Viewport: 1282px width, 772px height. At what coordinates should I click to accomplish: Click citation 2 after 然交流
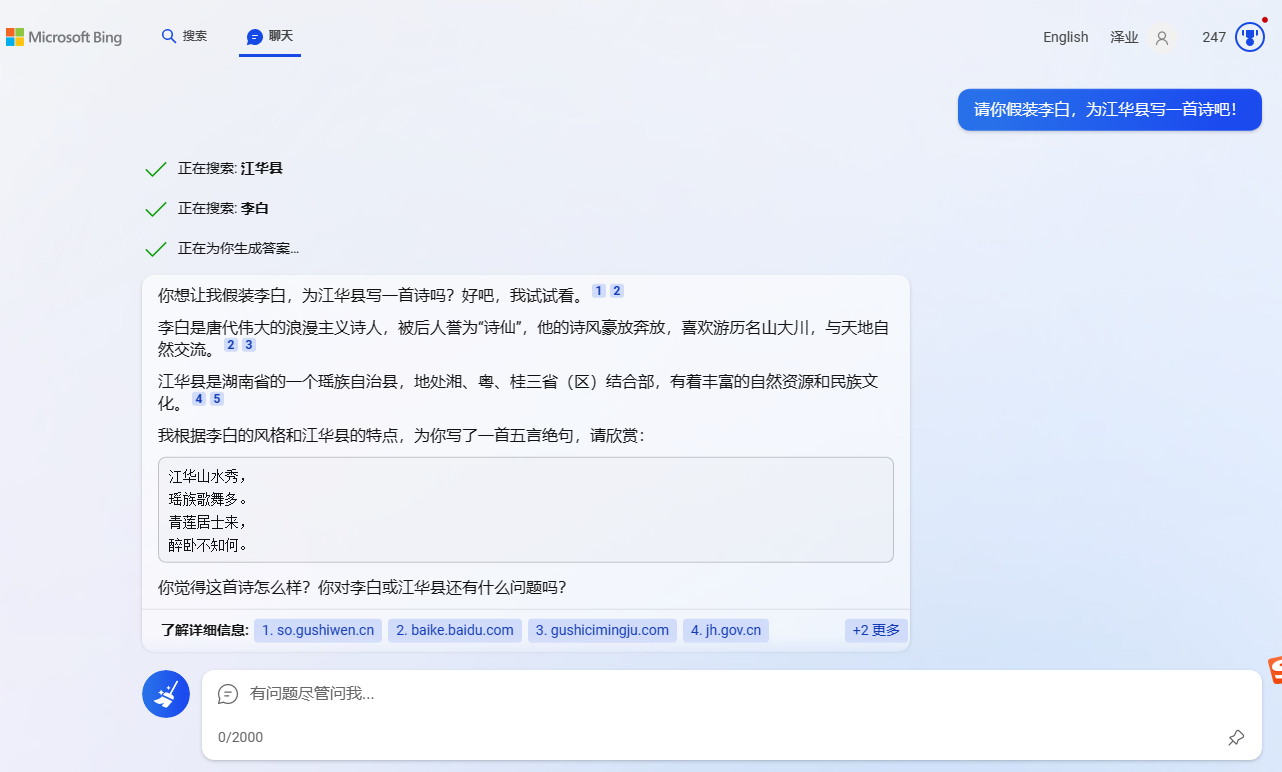click(231, 345)
